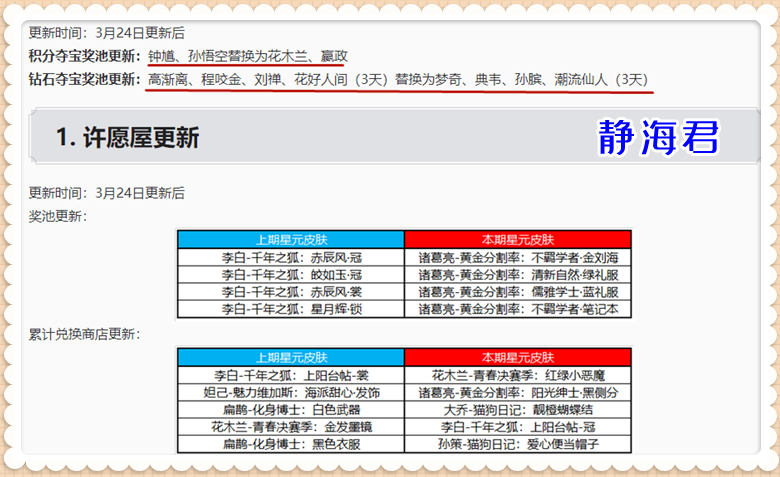
Task: Click cell '李白-千年之狐: 皎如玉·冠'
Action: click(x=292, y=275)
